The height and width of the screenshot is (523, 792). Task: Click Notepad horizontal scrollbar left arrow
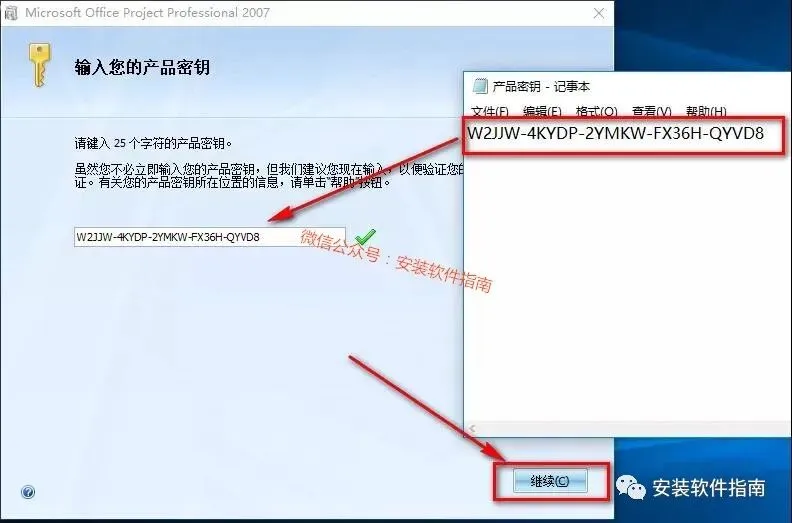pos(472,429)
